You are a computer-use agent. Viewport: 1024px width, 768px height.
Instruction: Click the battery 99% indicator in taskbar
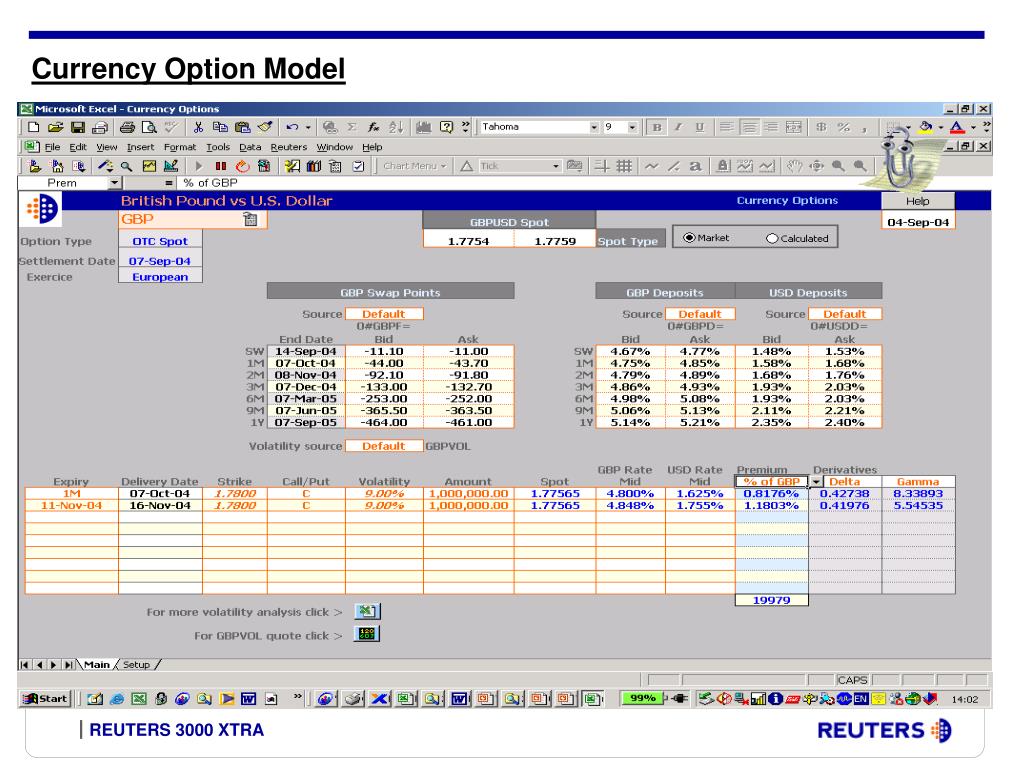[641, 699]
